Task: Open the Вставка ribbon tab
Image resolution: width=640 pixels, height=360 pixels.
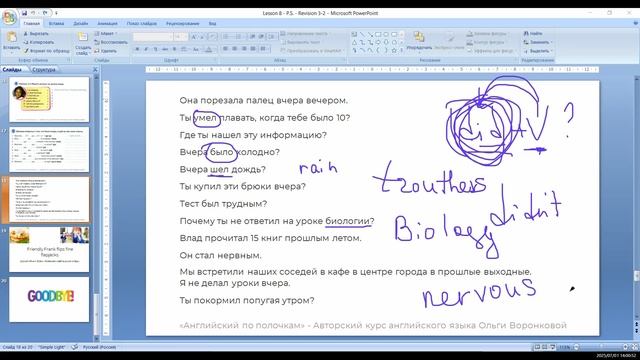Action: (56, 24)
